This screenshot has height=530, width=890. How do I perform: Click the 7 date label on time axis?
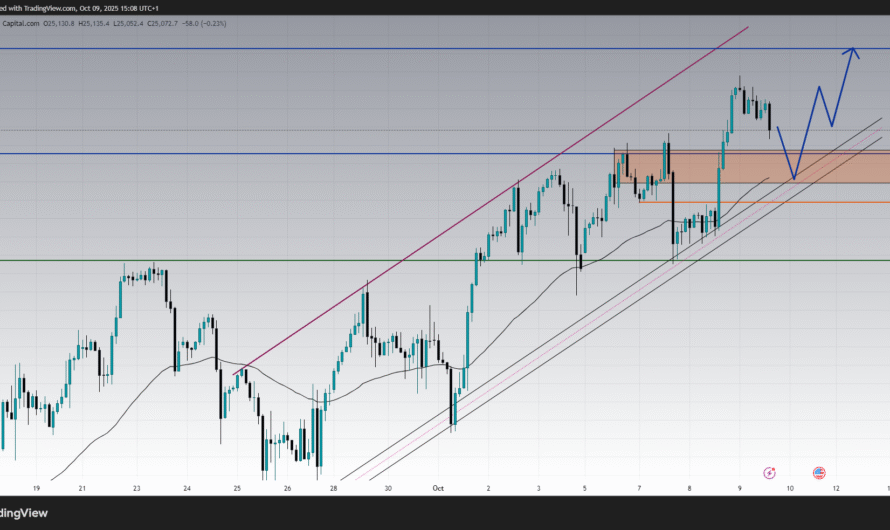point(639,489)
